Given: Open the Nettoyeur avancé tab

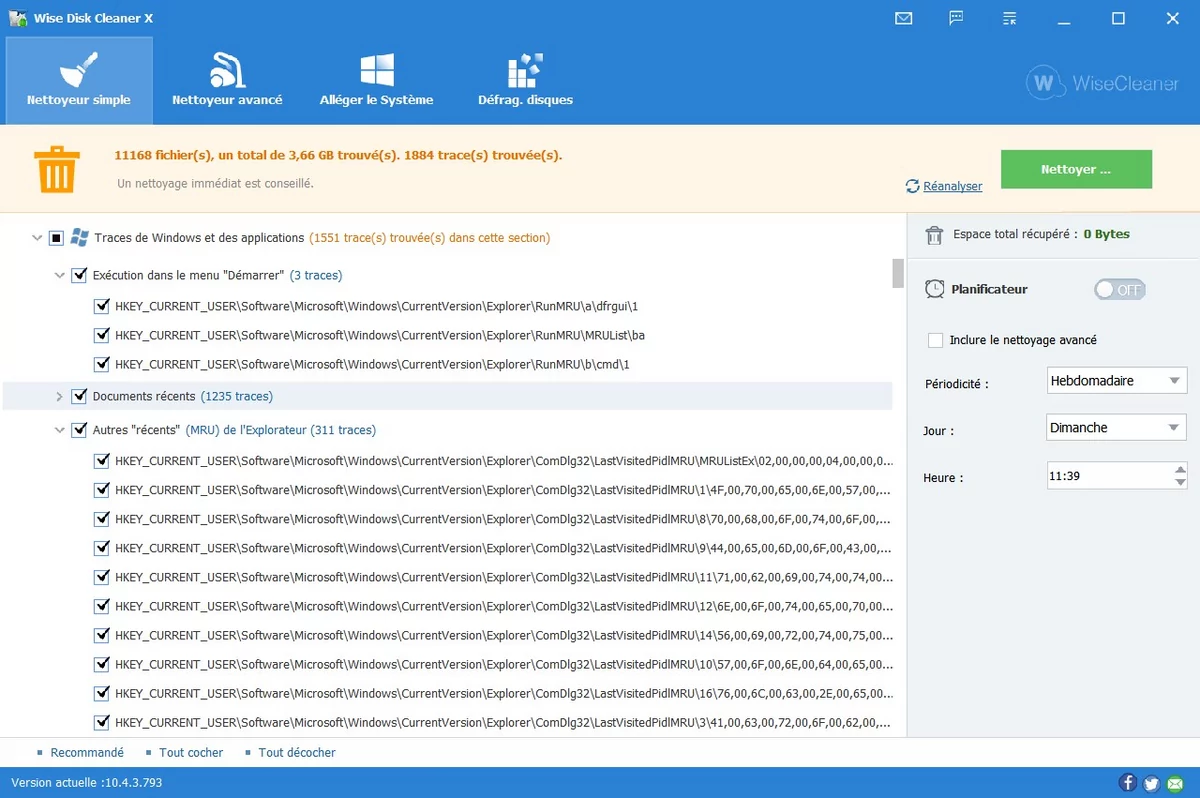Looking at the screenshot, I should (227, 80).
